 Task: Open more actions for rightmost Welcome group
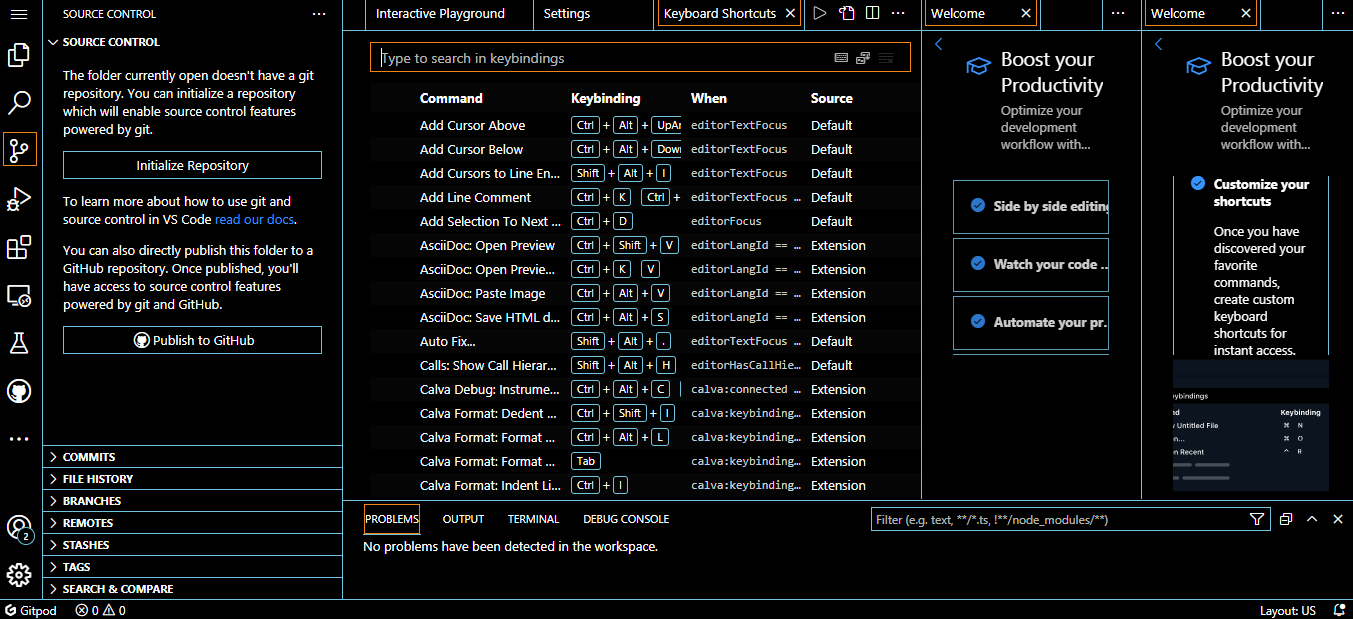tap(1338, 14)
